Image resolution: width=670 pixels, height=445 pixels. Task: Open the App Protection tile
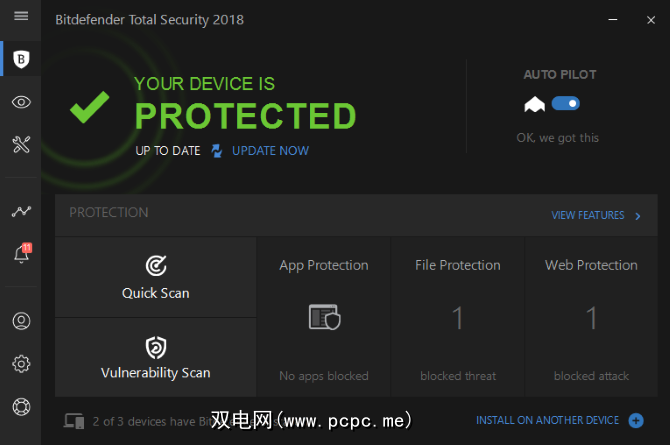324,317
